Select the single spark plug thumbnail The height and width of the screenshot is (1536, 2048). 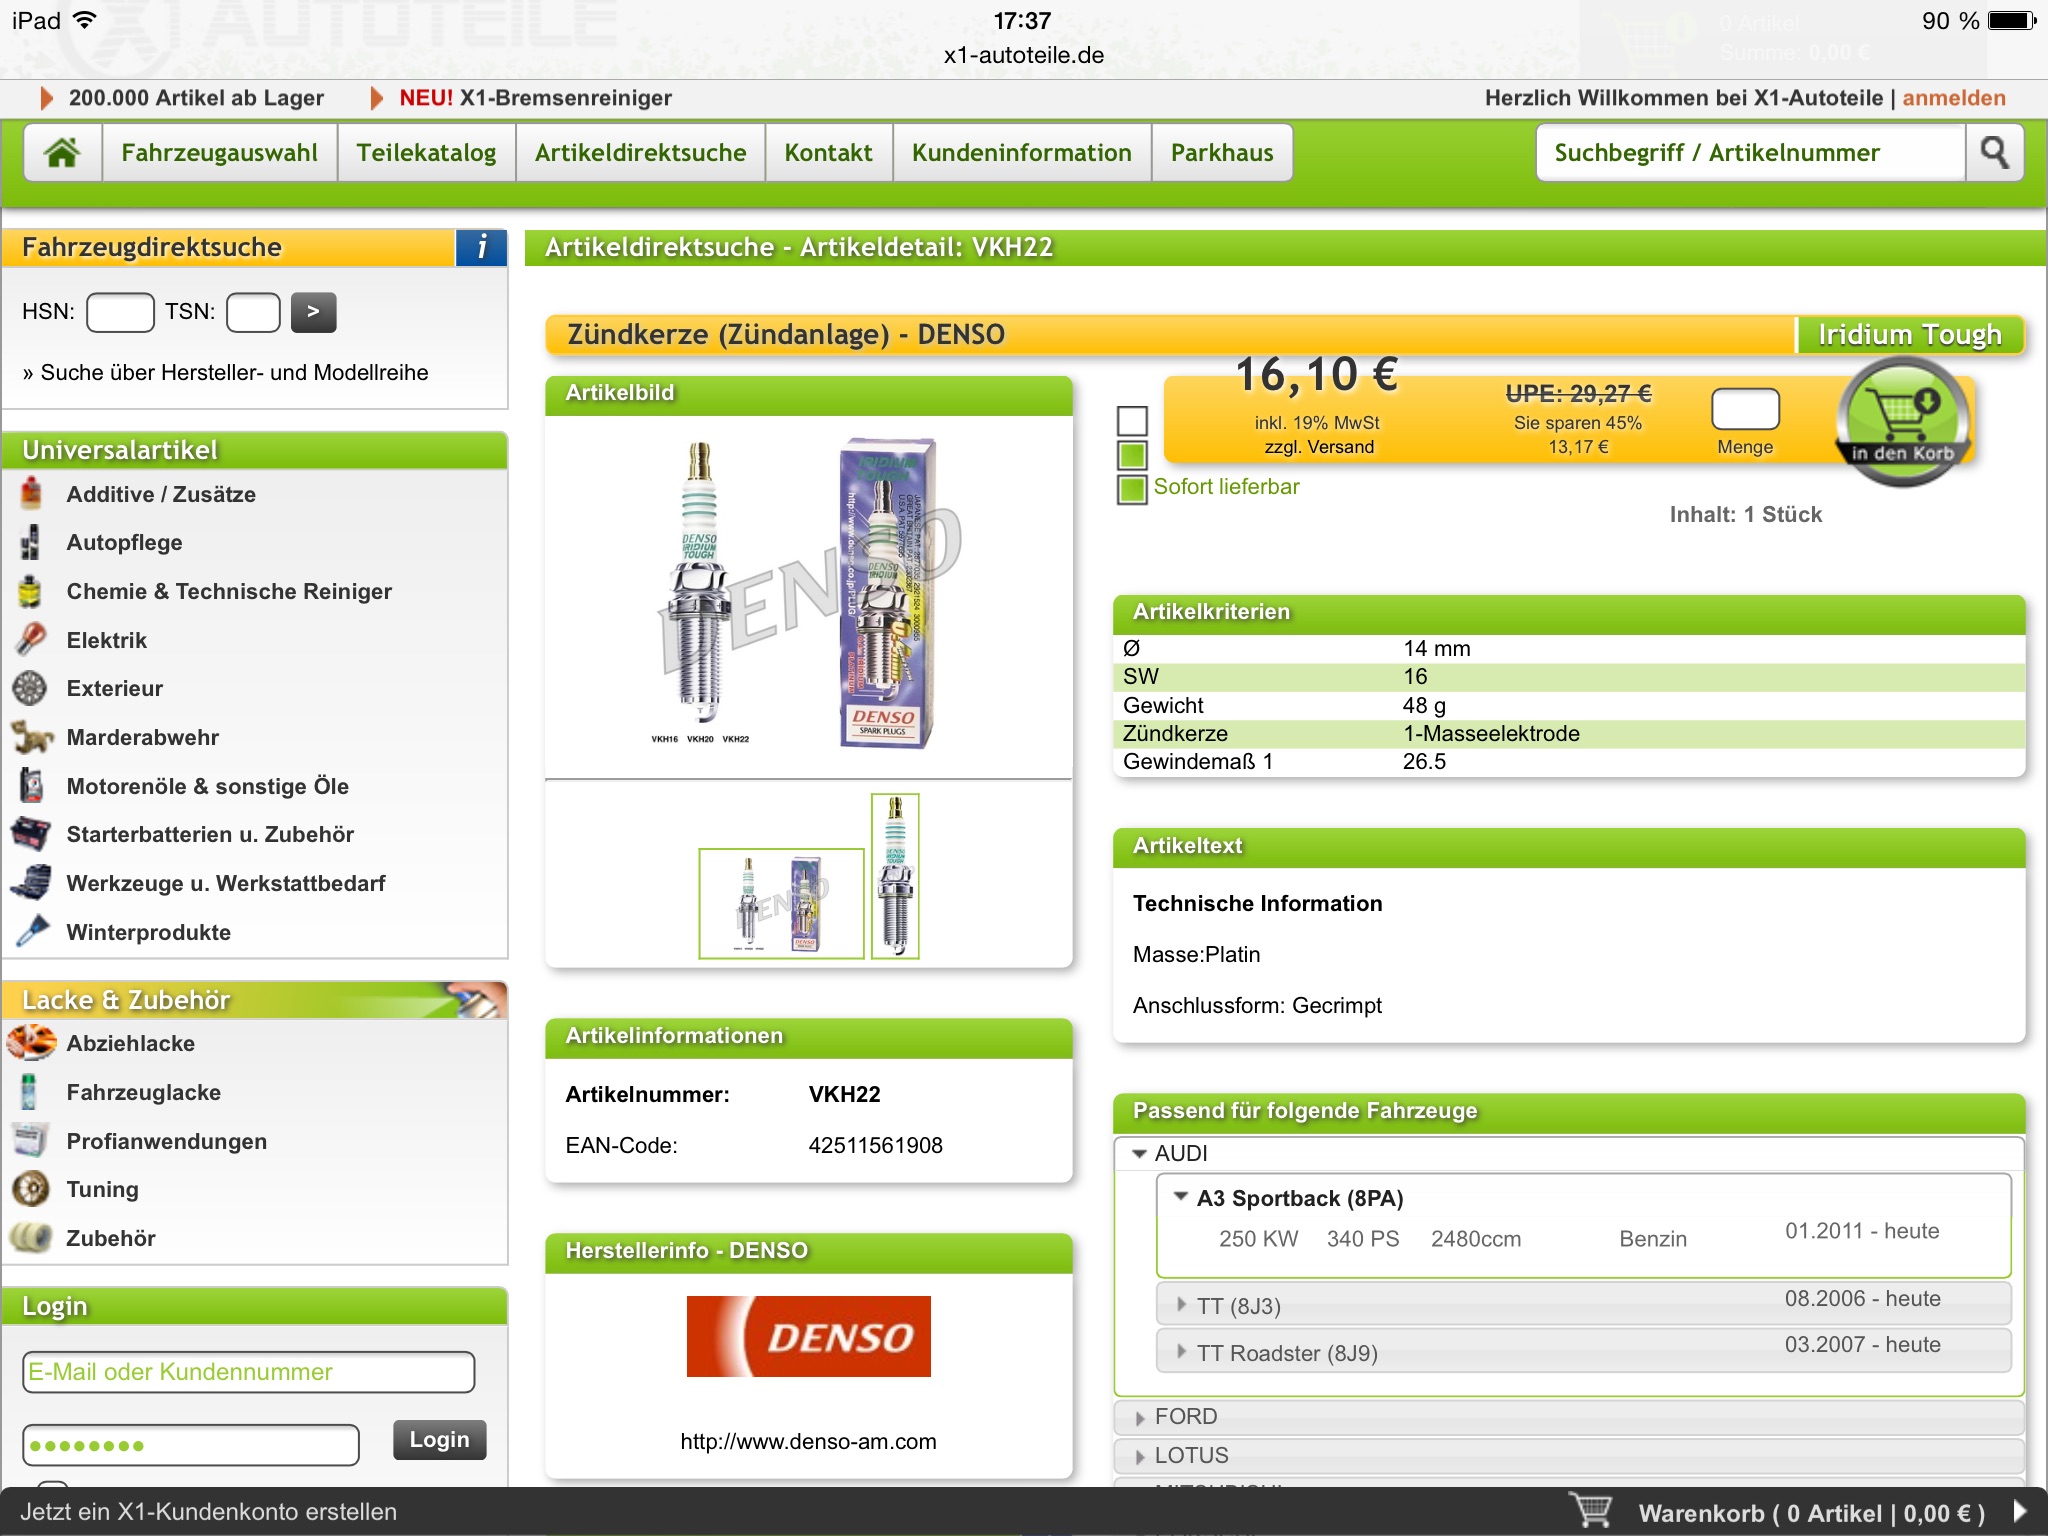pyautogui.click(x=895, y=876)
